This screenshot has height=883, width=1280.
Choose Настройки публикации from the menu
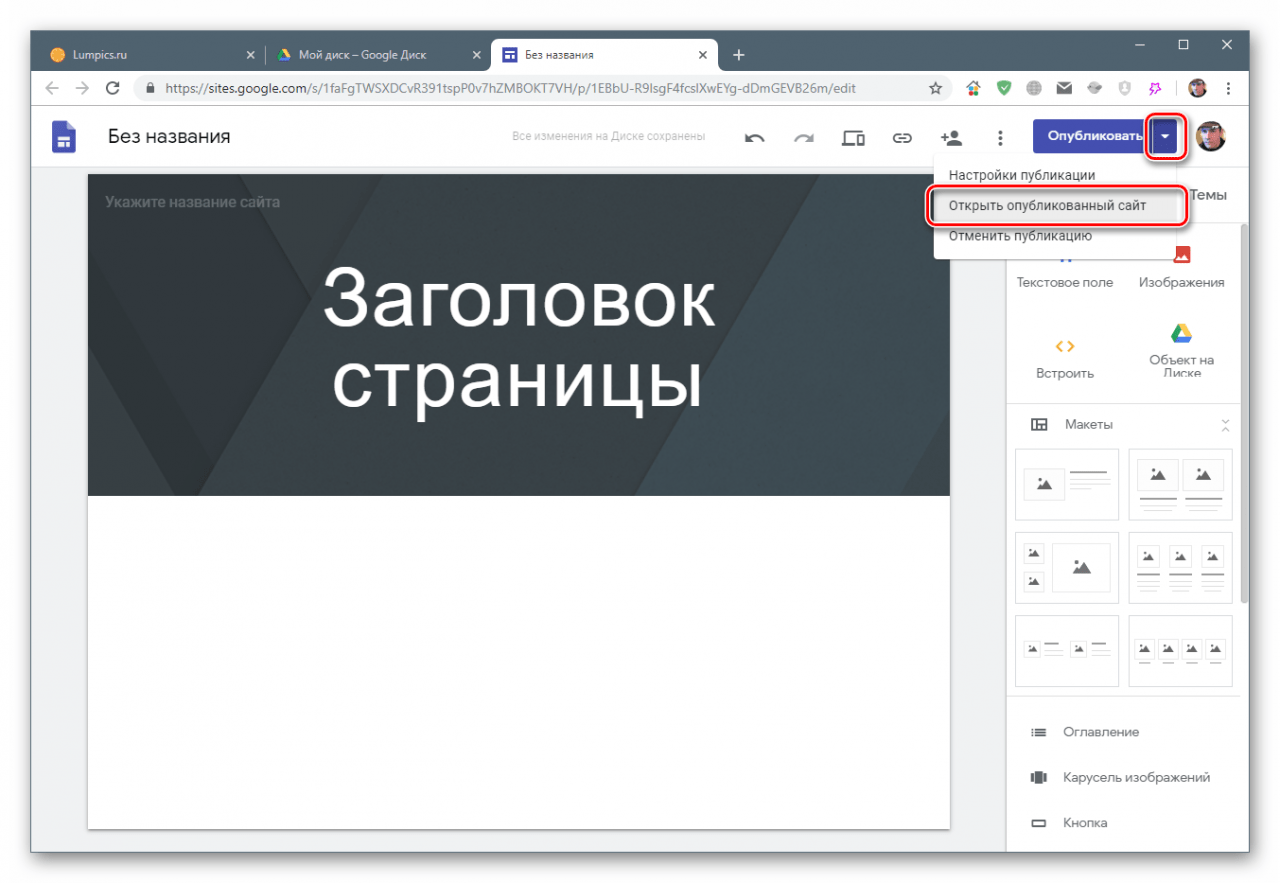[x=1022, y=175]
